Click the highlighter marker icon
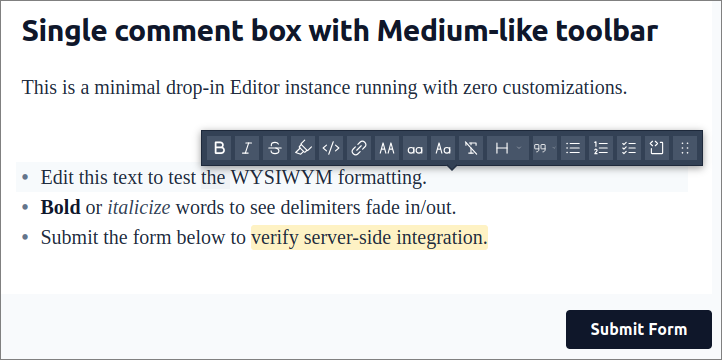This screenshot has height=360, width=722. point(303,148)
